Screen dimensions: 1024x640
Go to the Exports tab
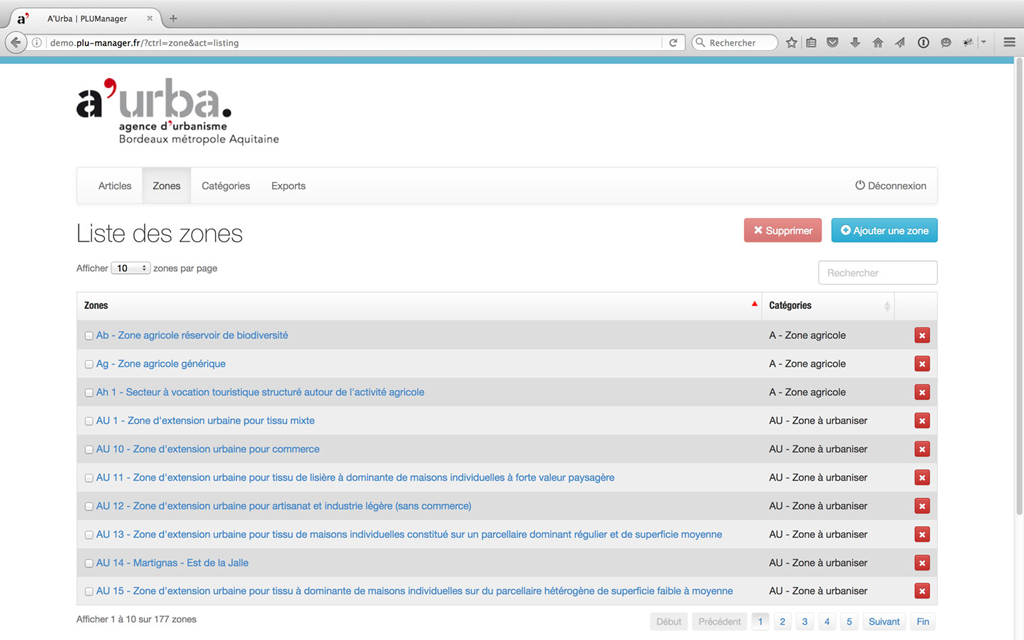coord(289,186)
